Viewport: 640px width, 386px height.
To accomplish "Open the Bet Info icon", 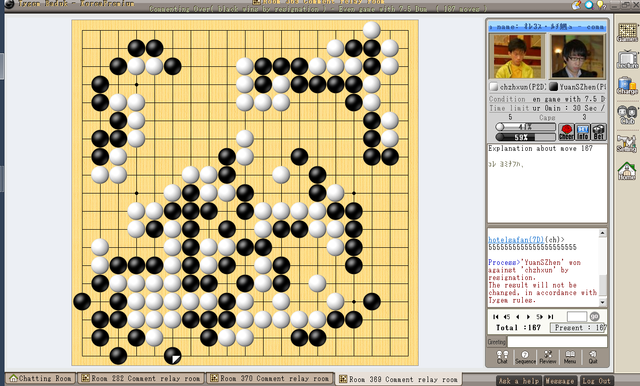I will coord(582,132).
